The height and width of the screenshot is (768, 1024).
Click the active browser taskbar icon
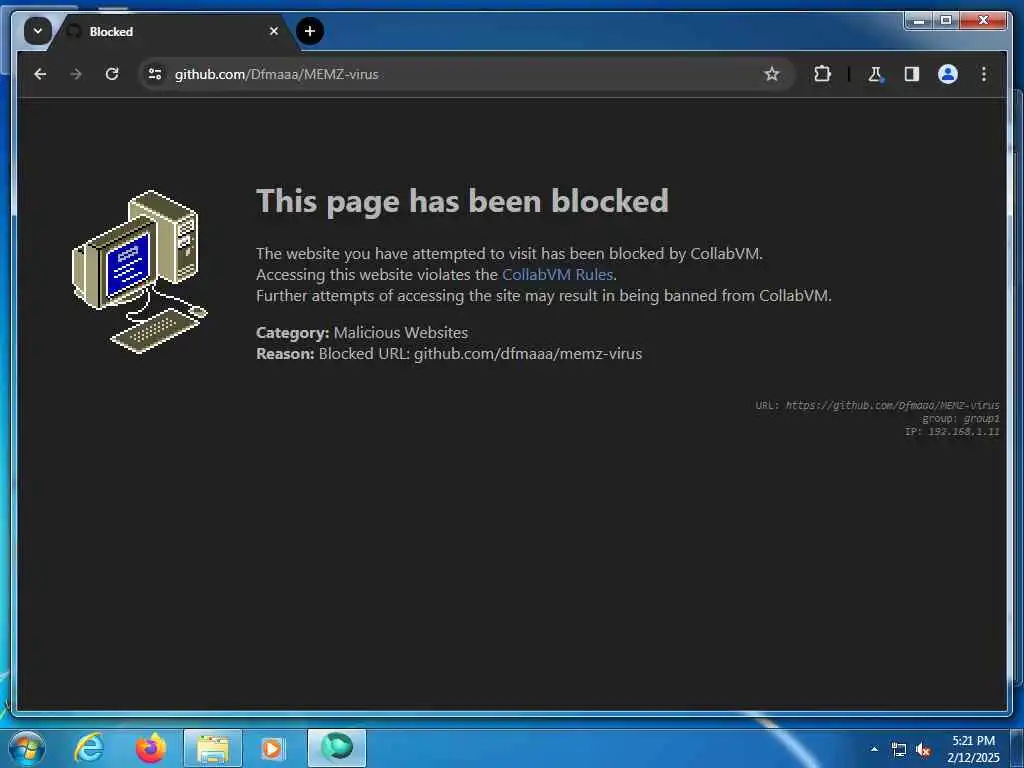pyautogui.click(x=337, y=748)
